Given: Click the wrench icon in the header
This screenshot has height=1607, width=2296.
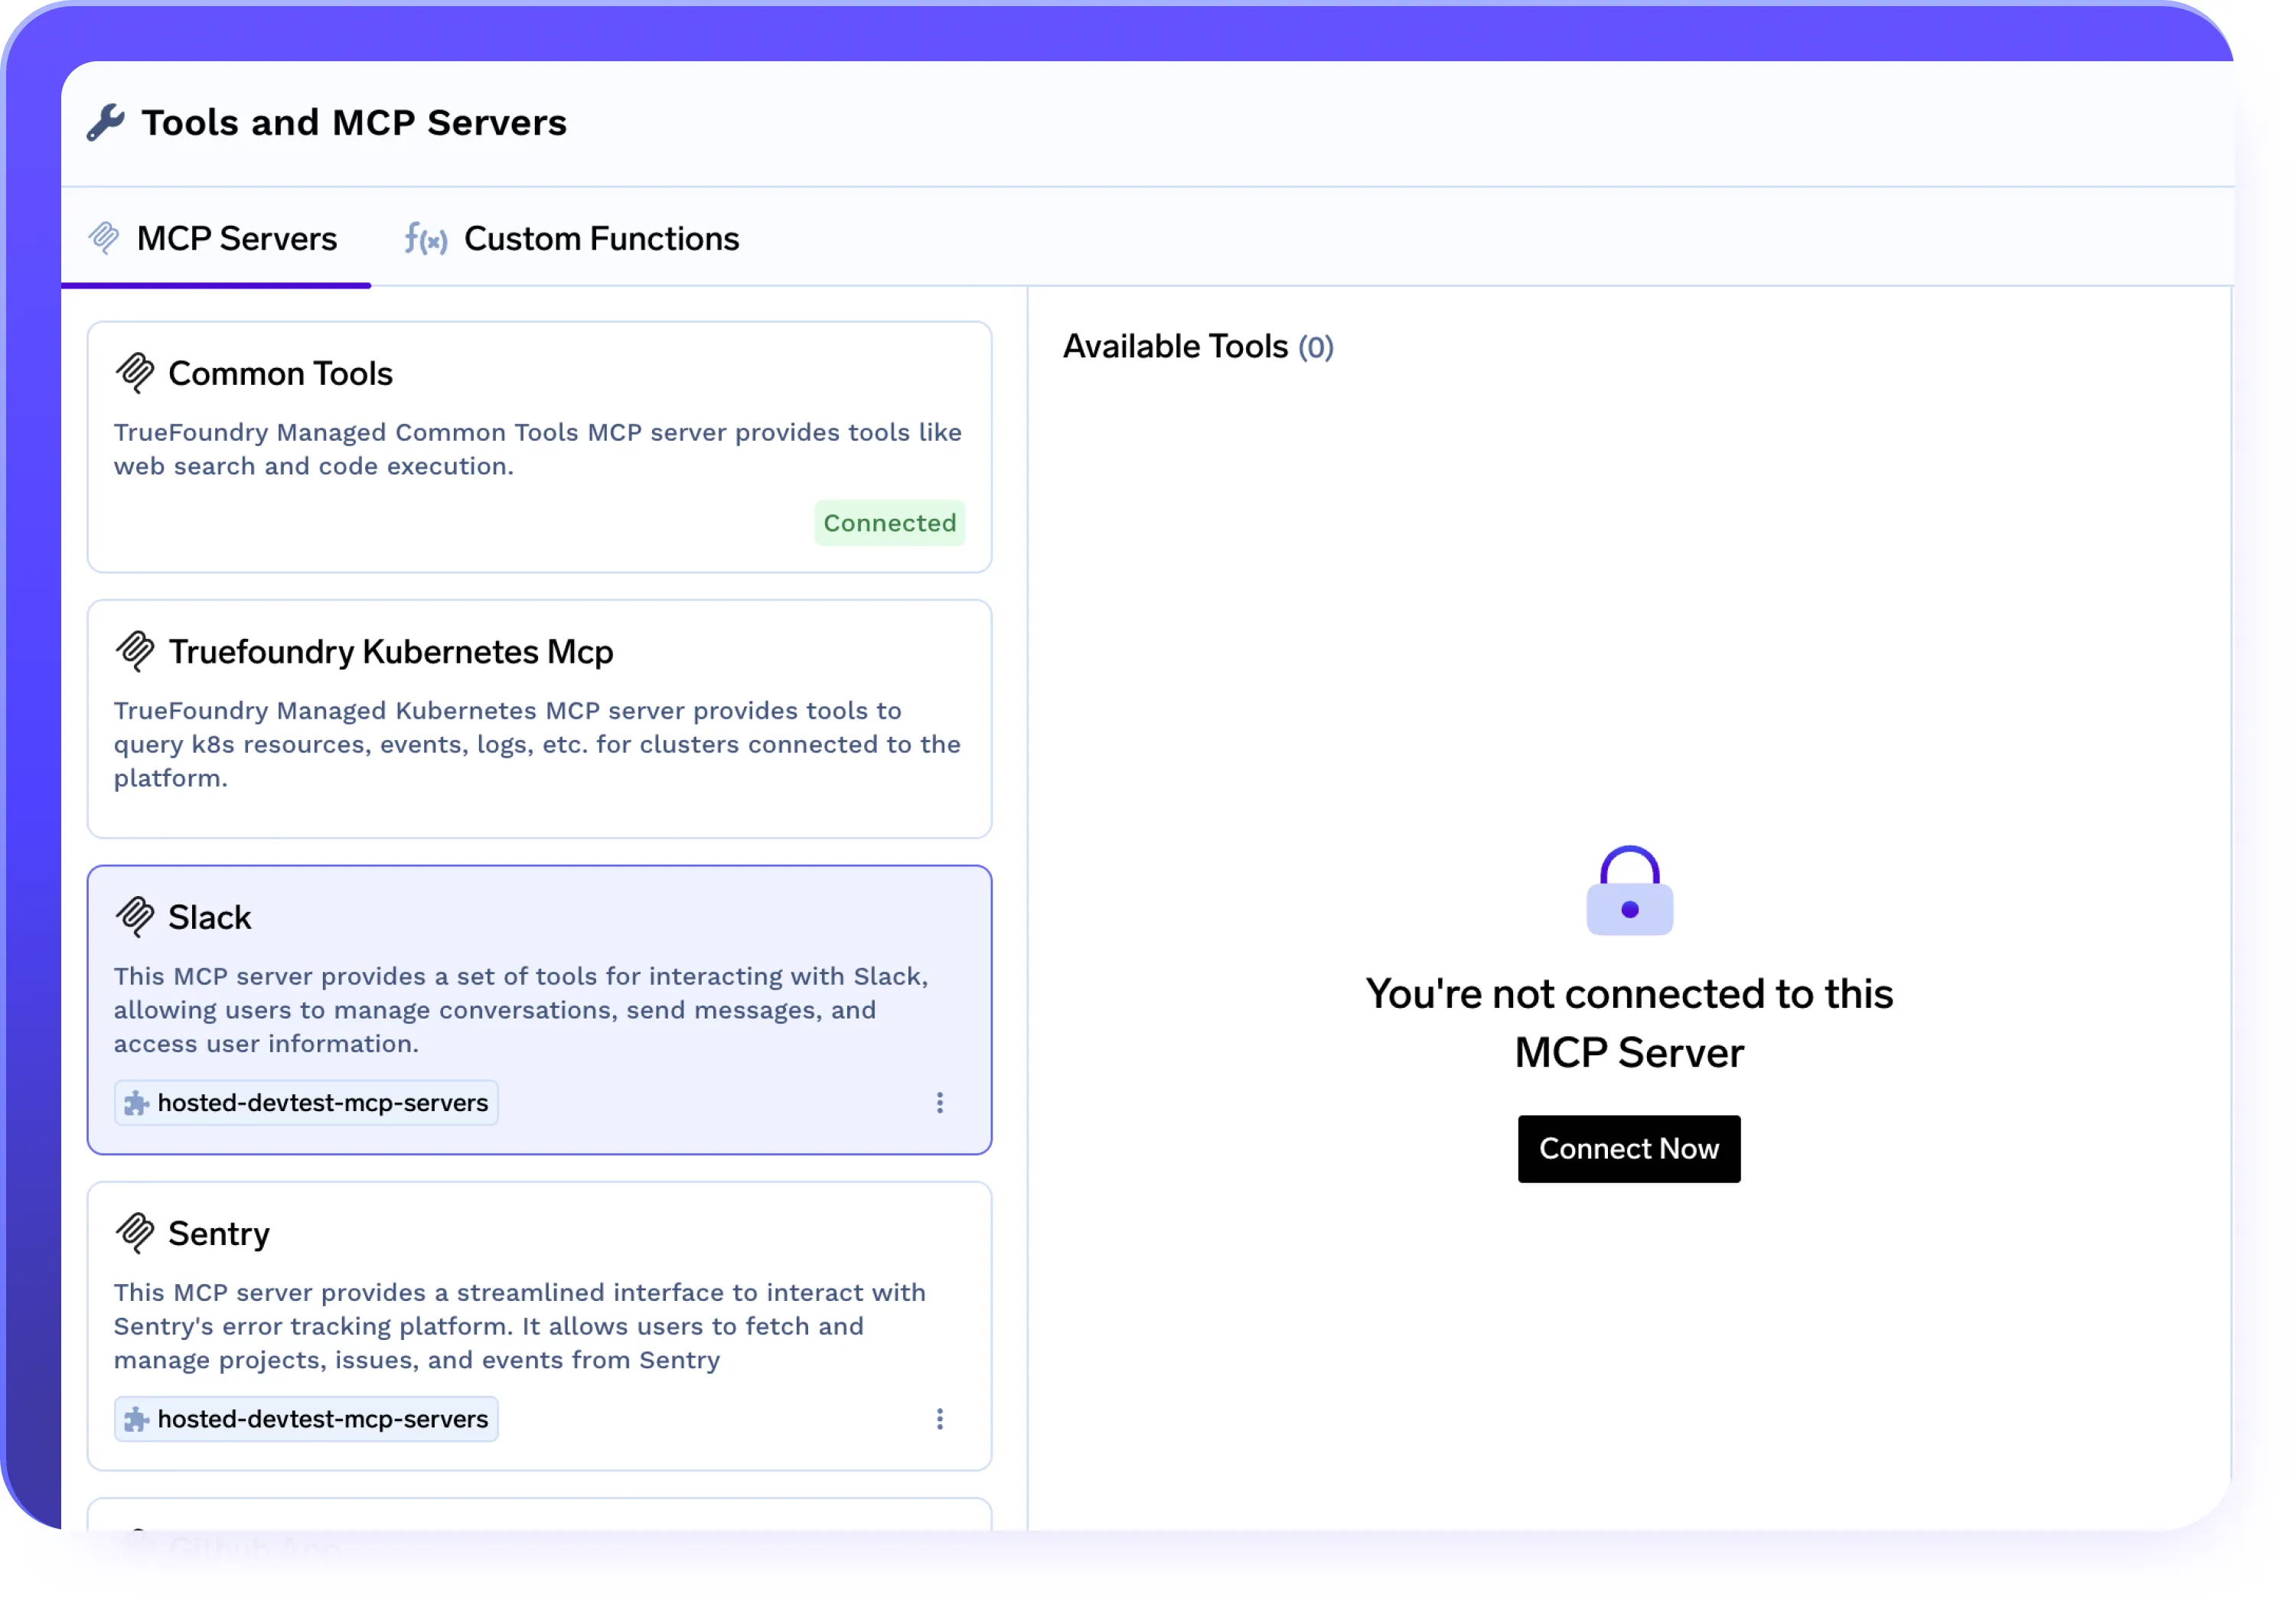Looking at the screenshot, I should click(x=107, y=121).
